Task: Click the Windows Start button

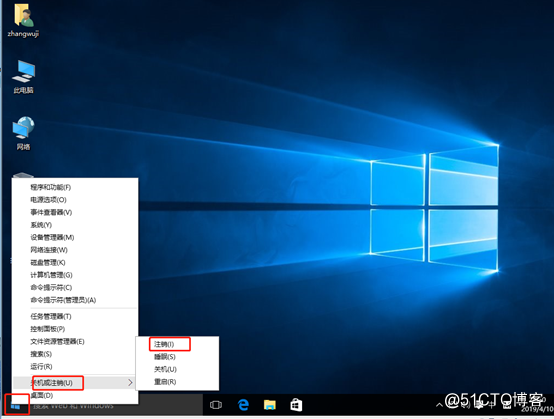Action: click(15, 406)
